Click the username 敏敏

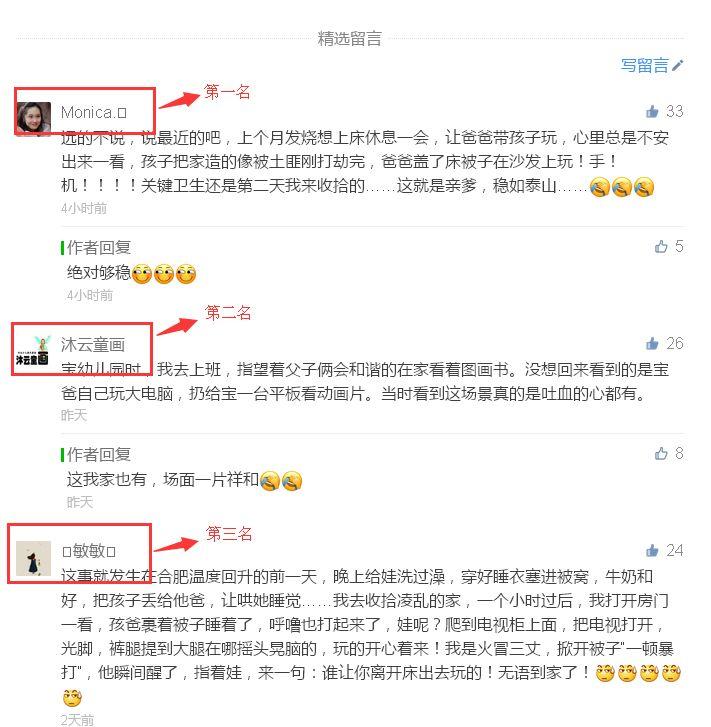89,551
